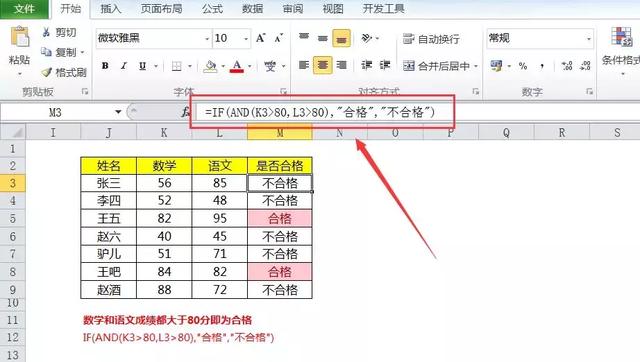Click the Fill Color paint bucket icon
640x362 pixels.
point(210,66)
